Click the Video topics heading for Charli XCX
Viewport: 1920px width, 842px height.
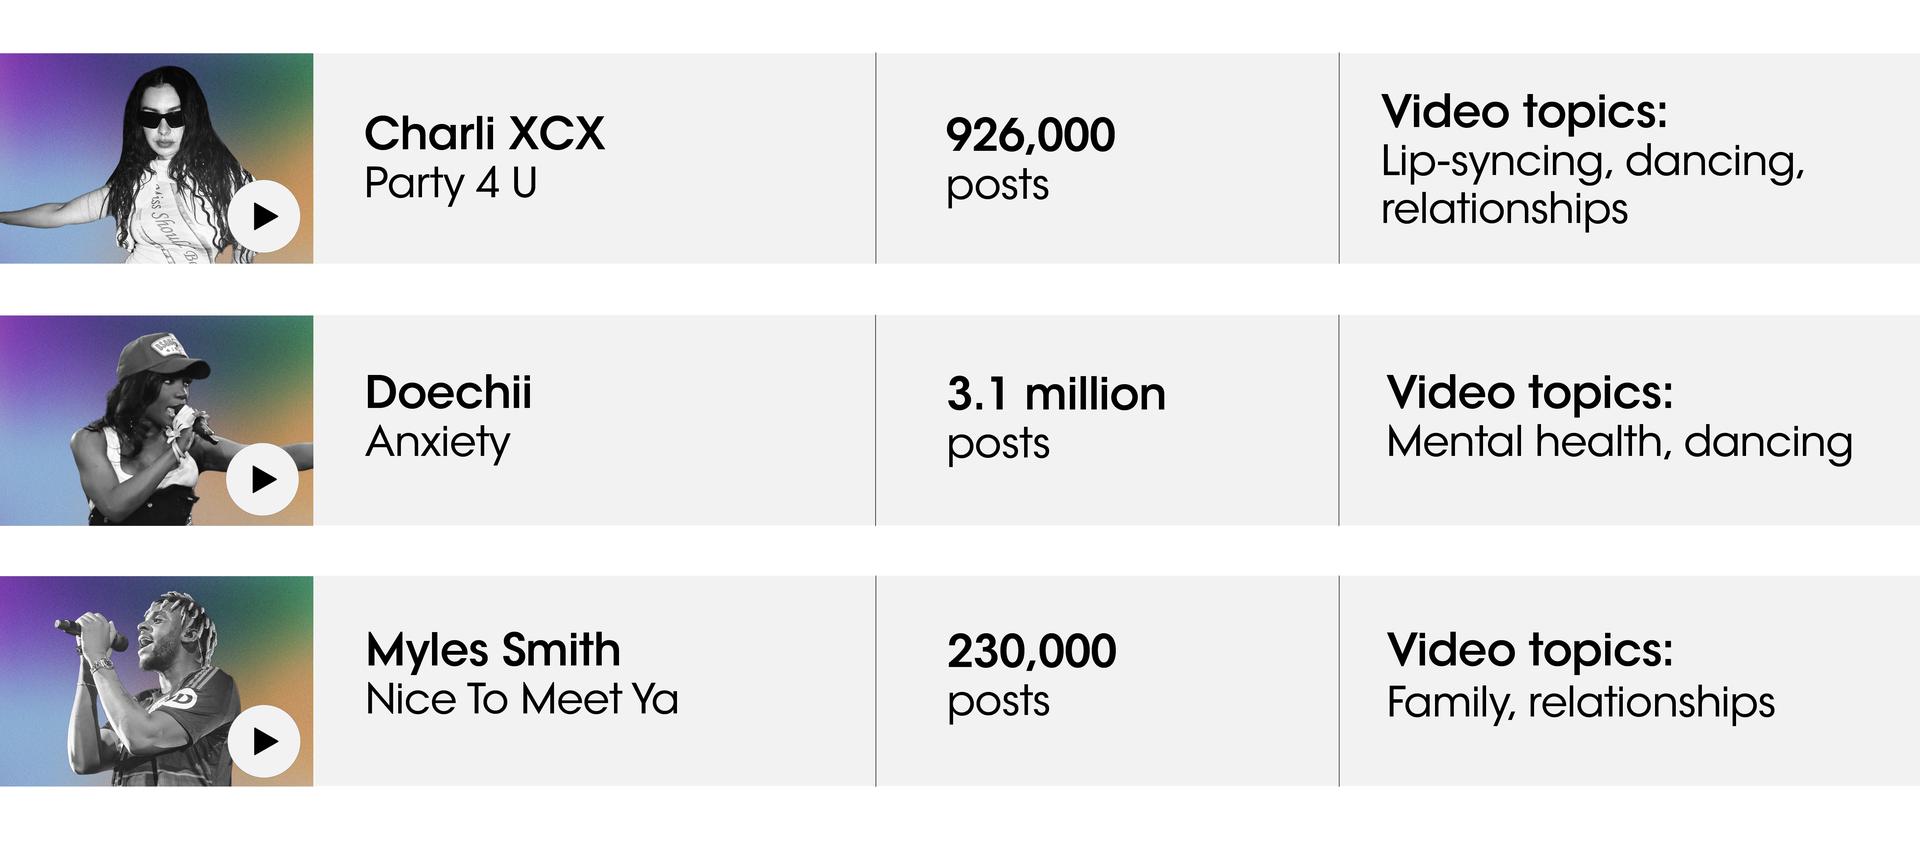[1524, 111]
